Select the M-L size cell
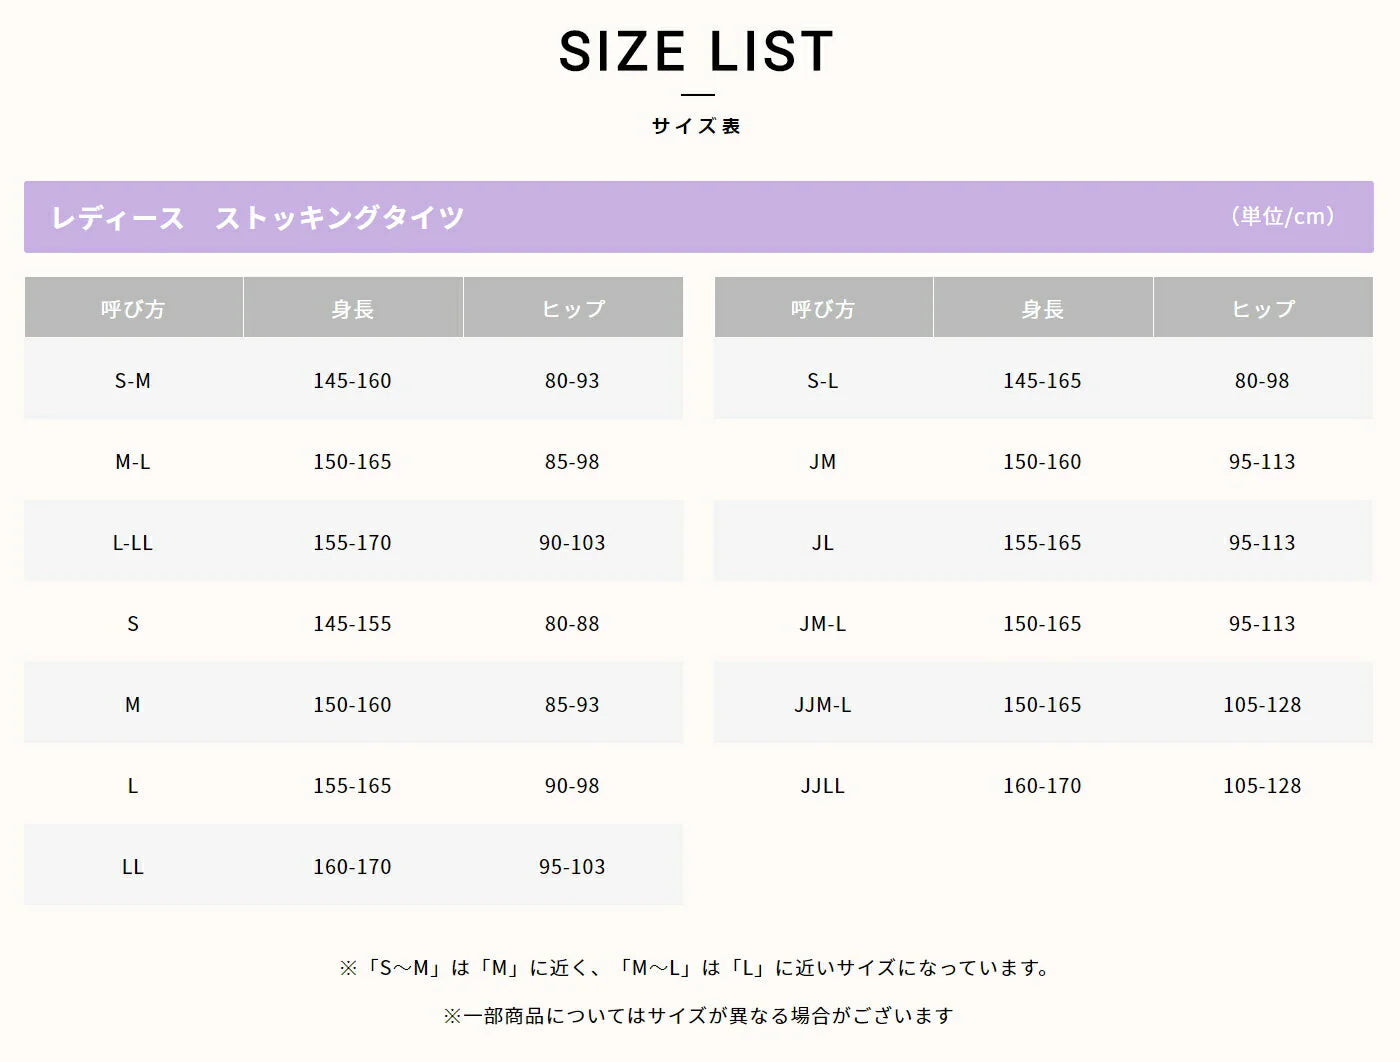 click(x=133, y=461)
